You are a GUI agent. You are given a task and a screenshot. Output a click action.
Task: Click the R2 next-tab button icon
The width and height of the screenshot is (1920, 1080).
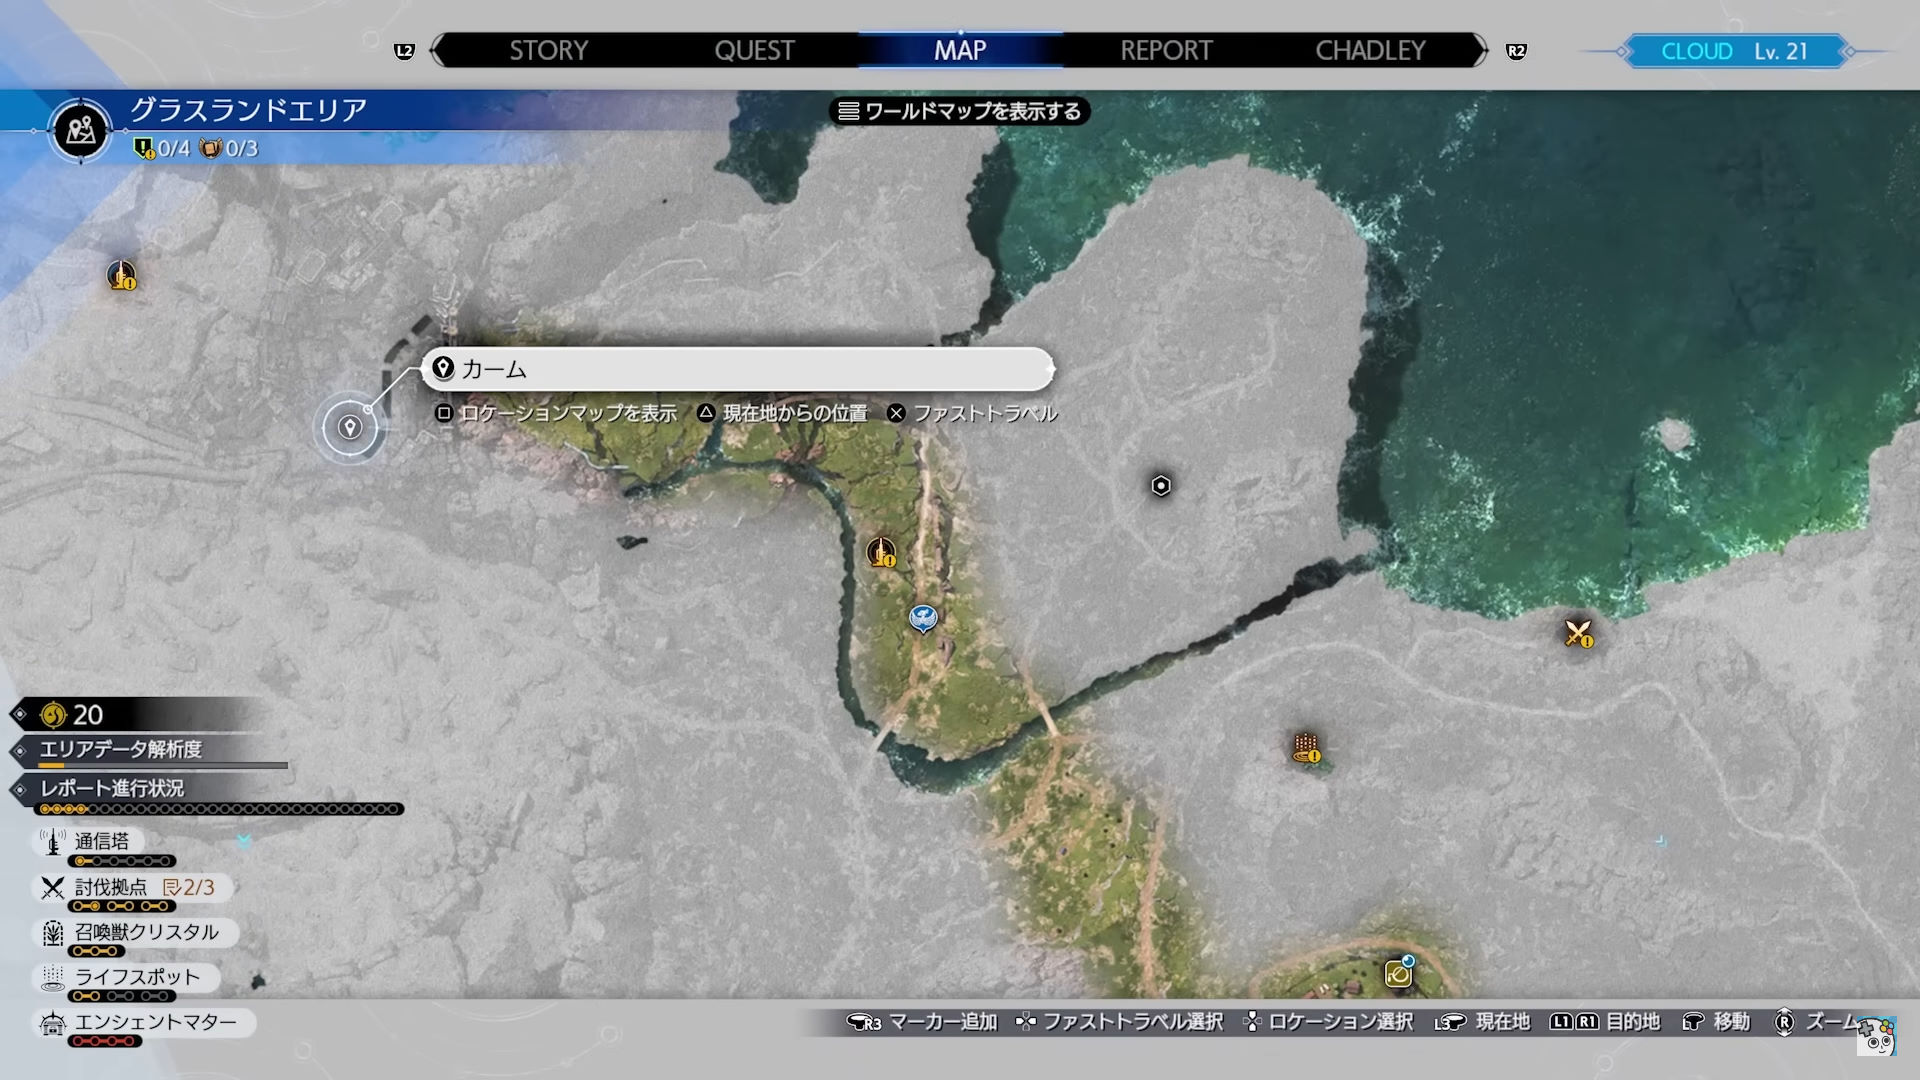[1516, 51]
